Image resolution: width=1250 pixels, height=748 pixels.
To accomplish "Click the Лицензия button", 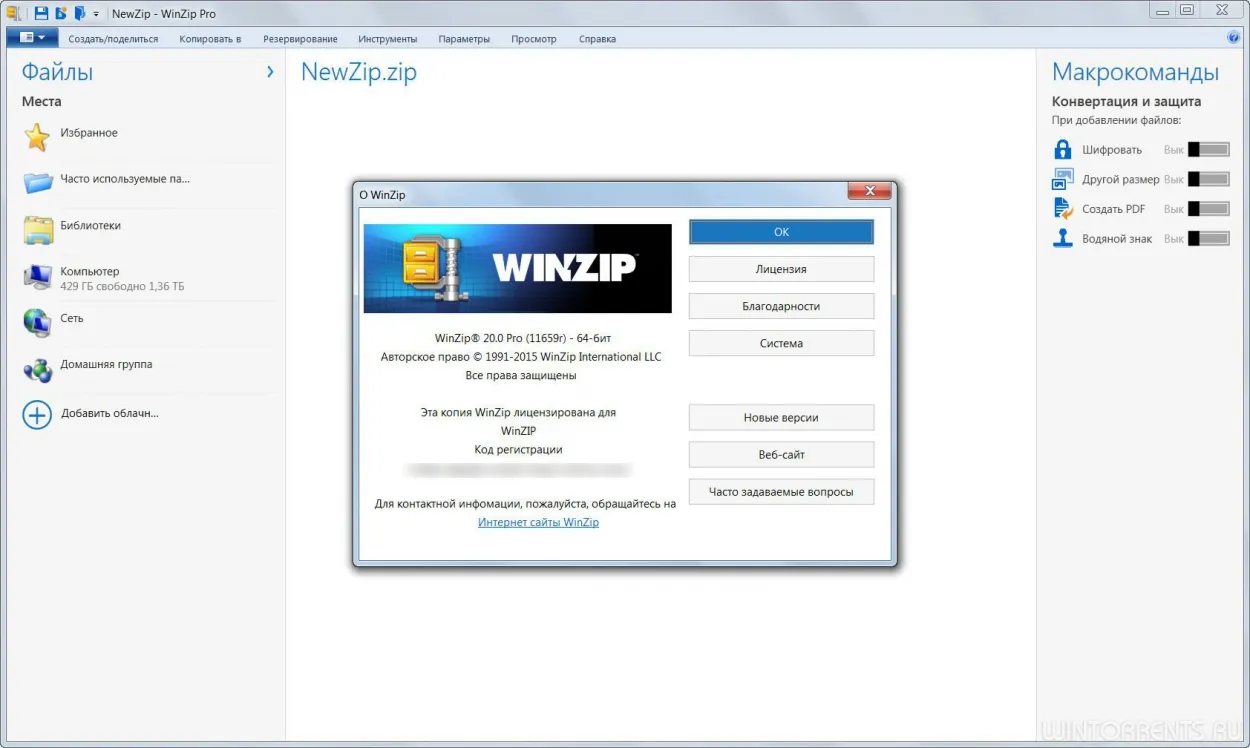I will click(781, 269).
